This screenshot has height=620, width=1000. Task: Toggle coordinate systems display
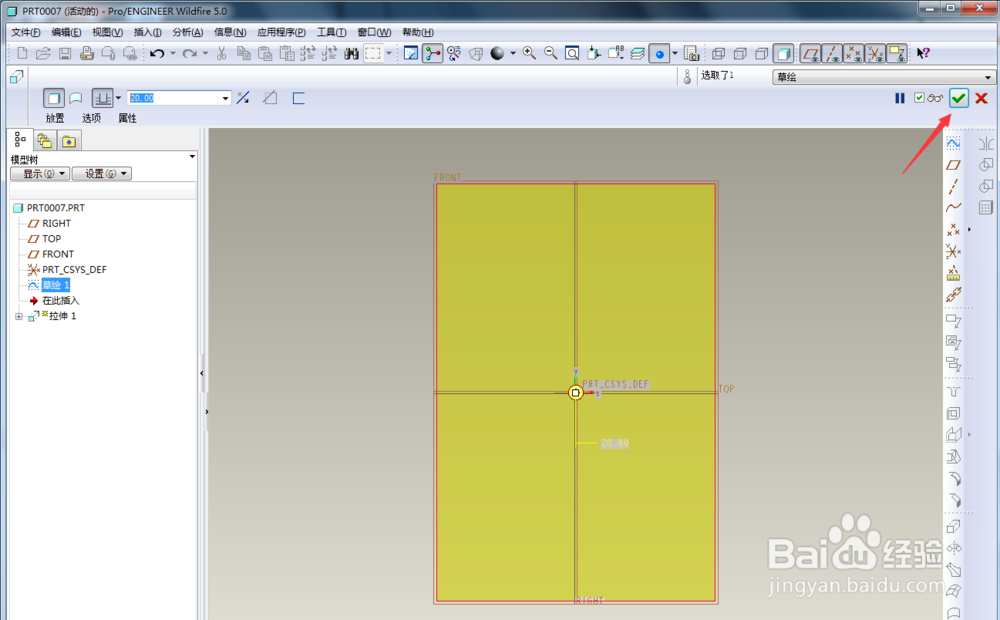pyautogui.click(x=876, y=54)
